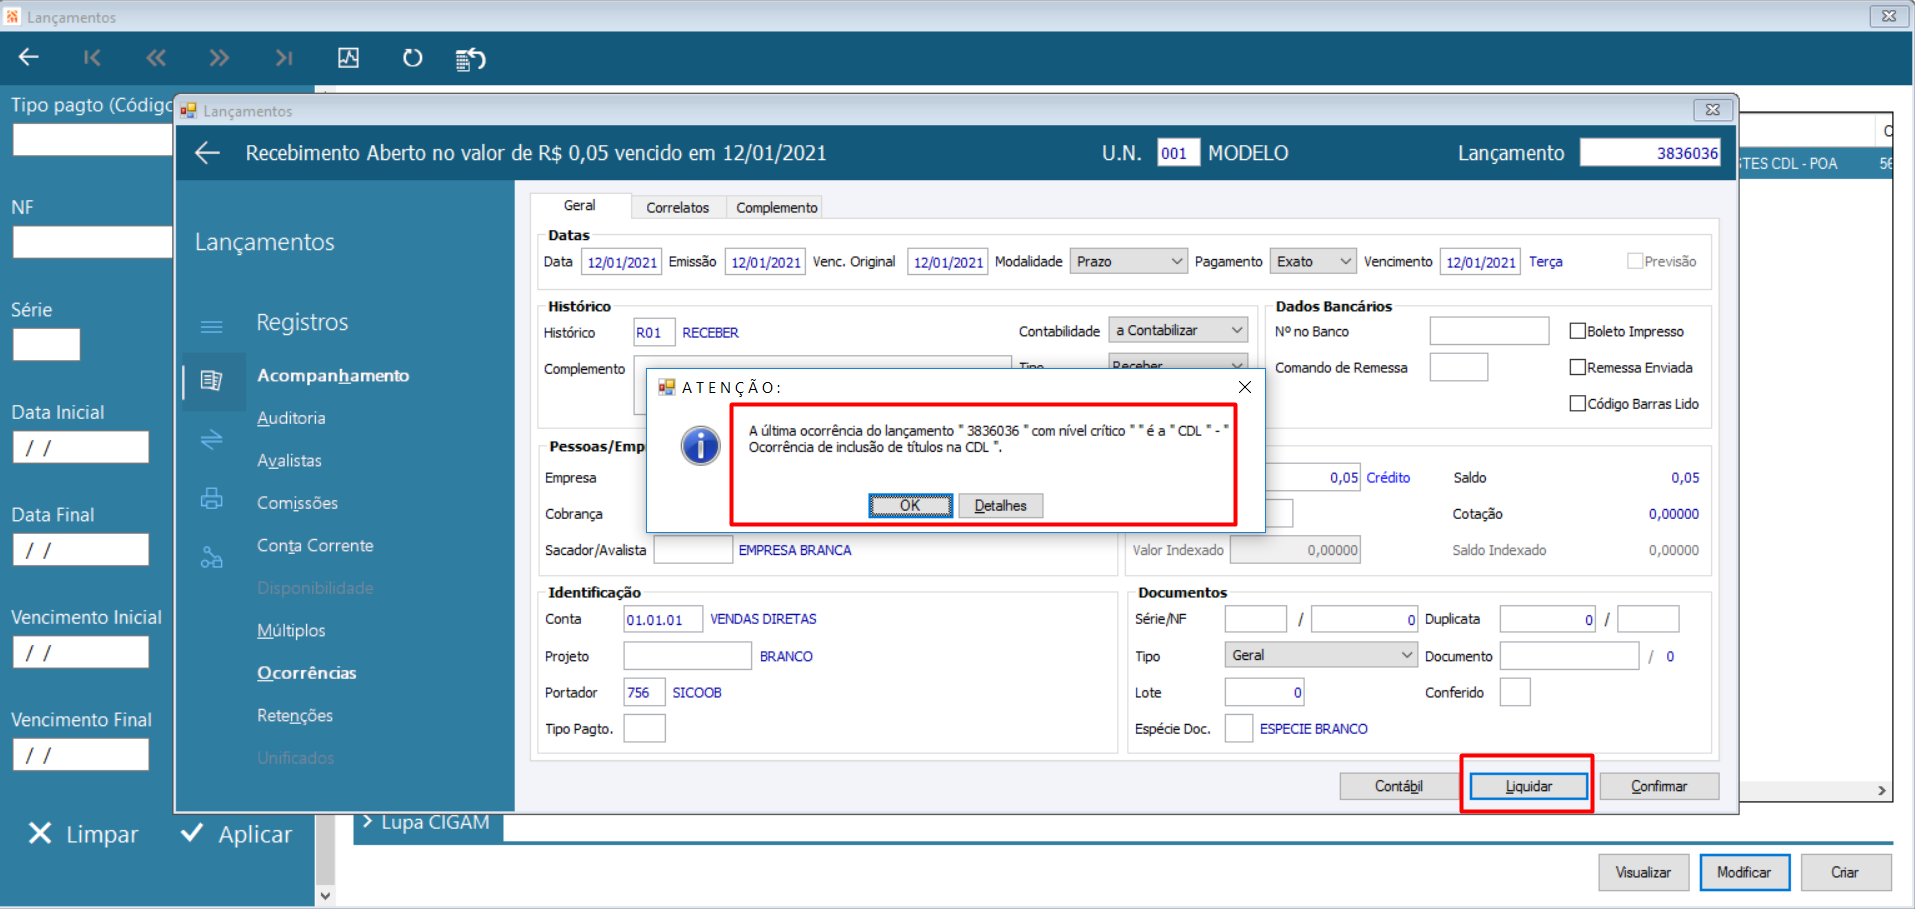
Task: Click the Vencimento Final filter field
Action: click(81, 754)
